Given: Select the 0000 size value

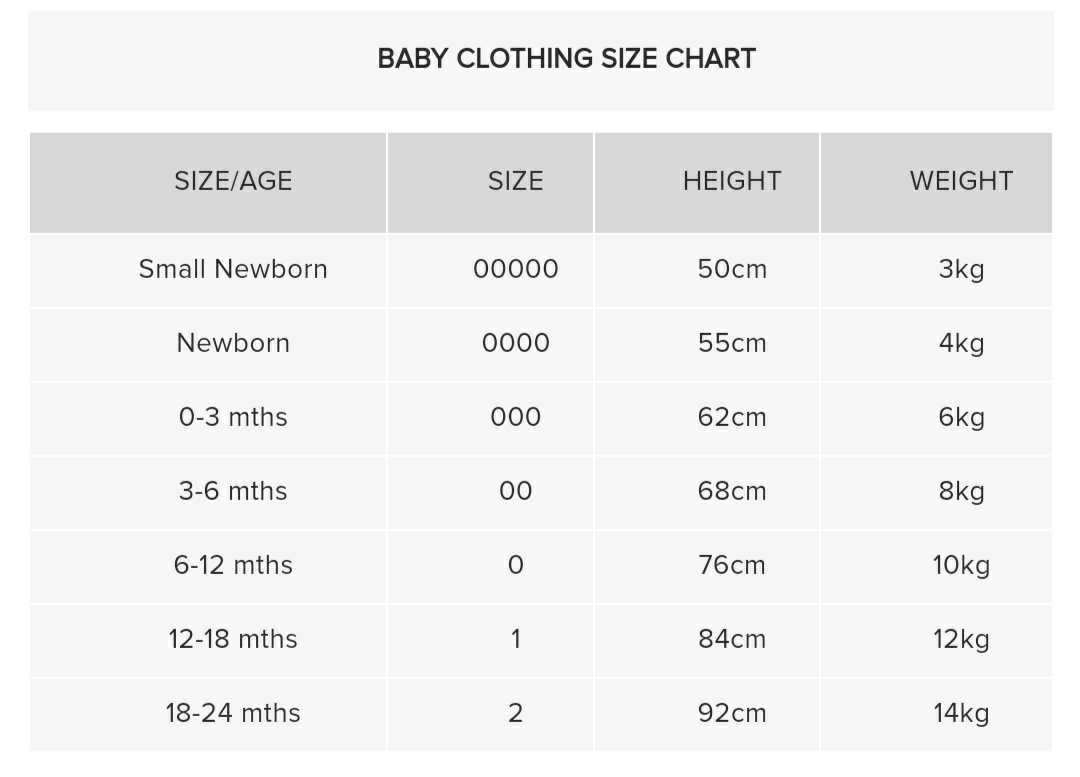Looking at the screenshot, I should pyautogui.click(x=515, y=343).
